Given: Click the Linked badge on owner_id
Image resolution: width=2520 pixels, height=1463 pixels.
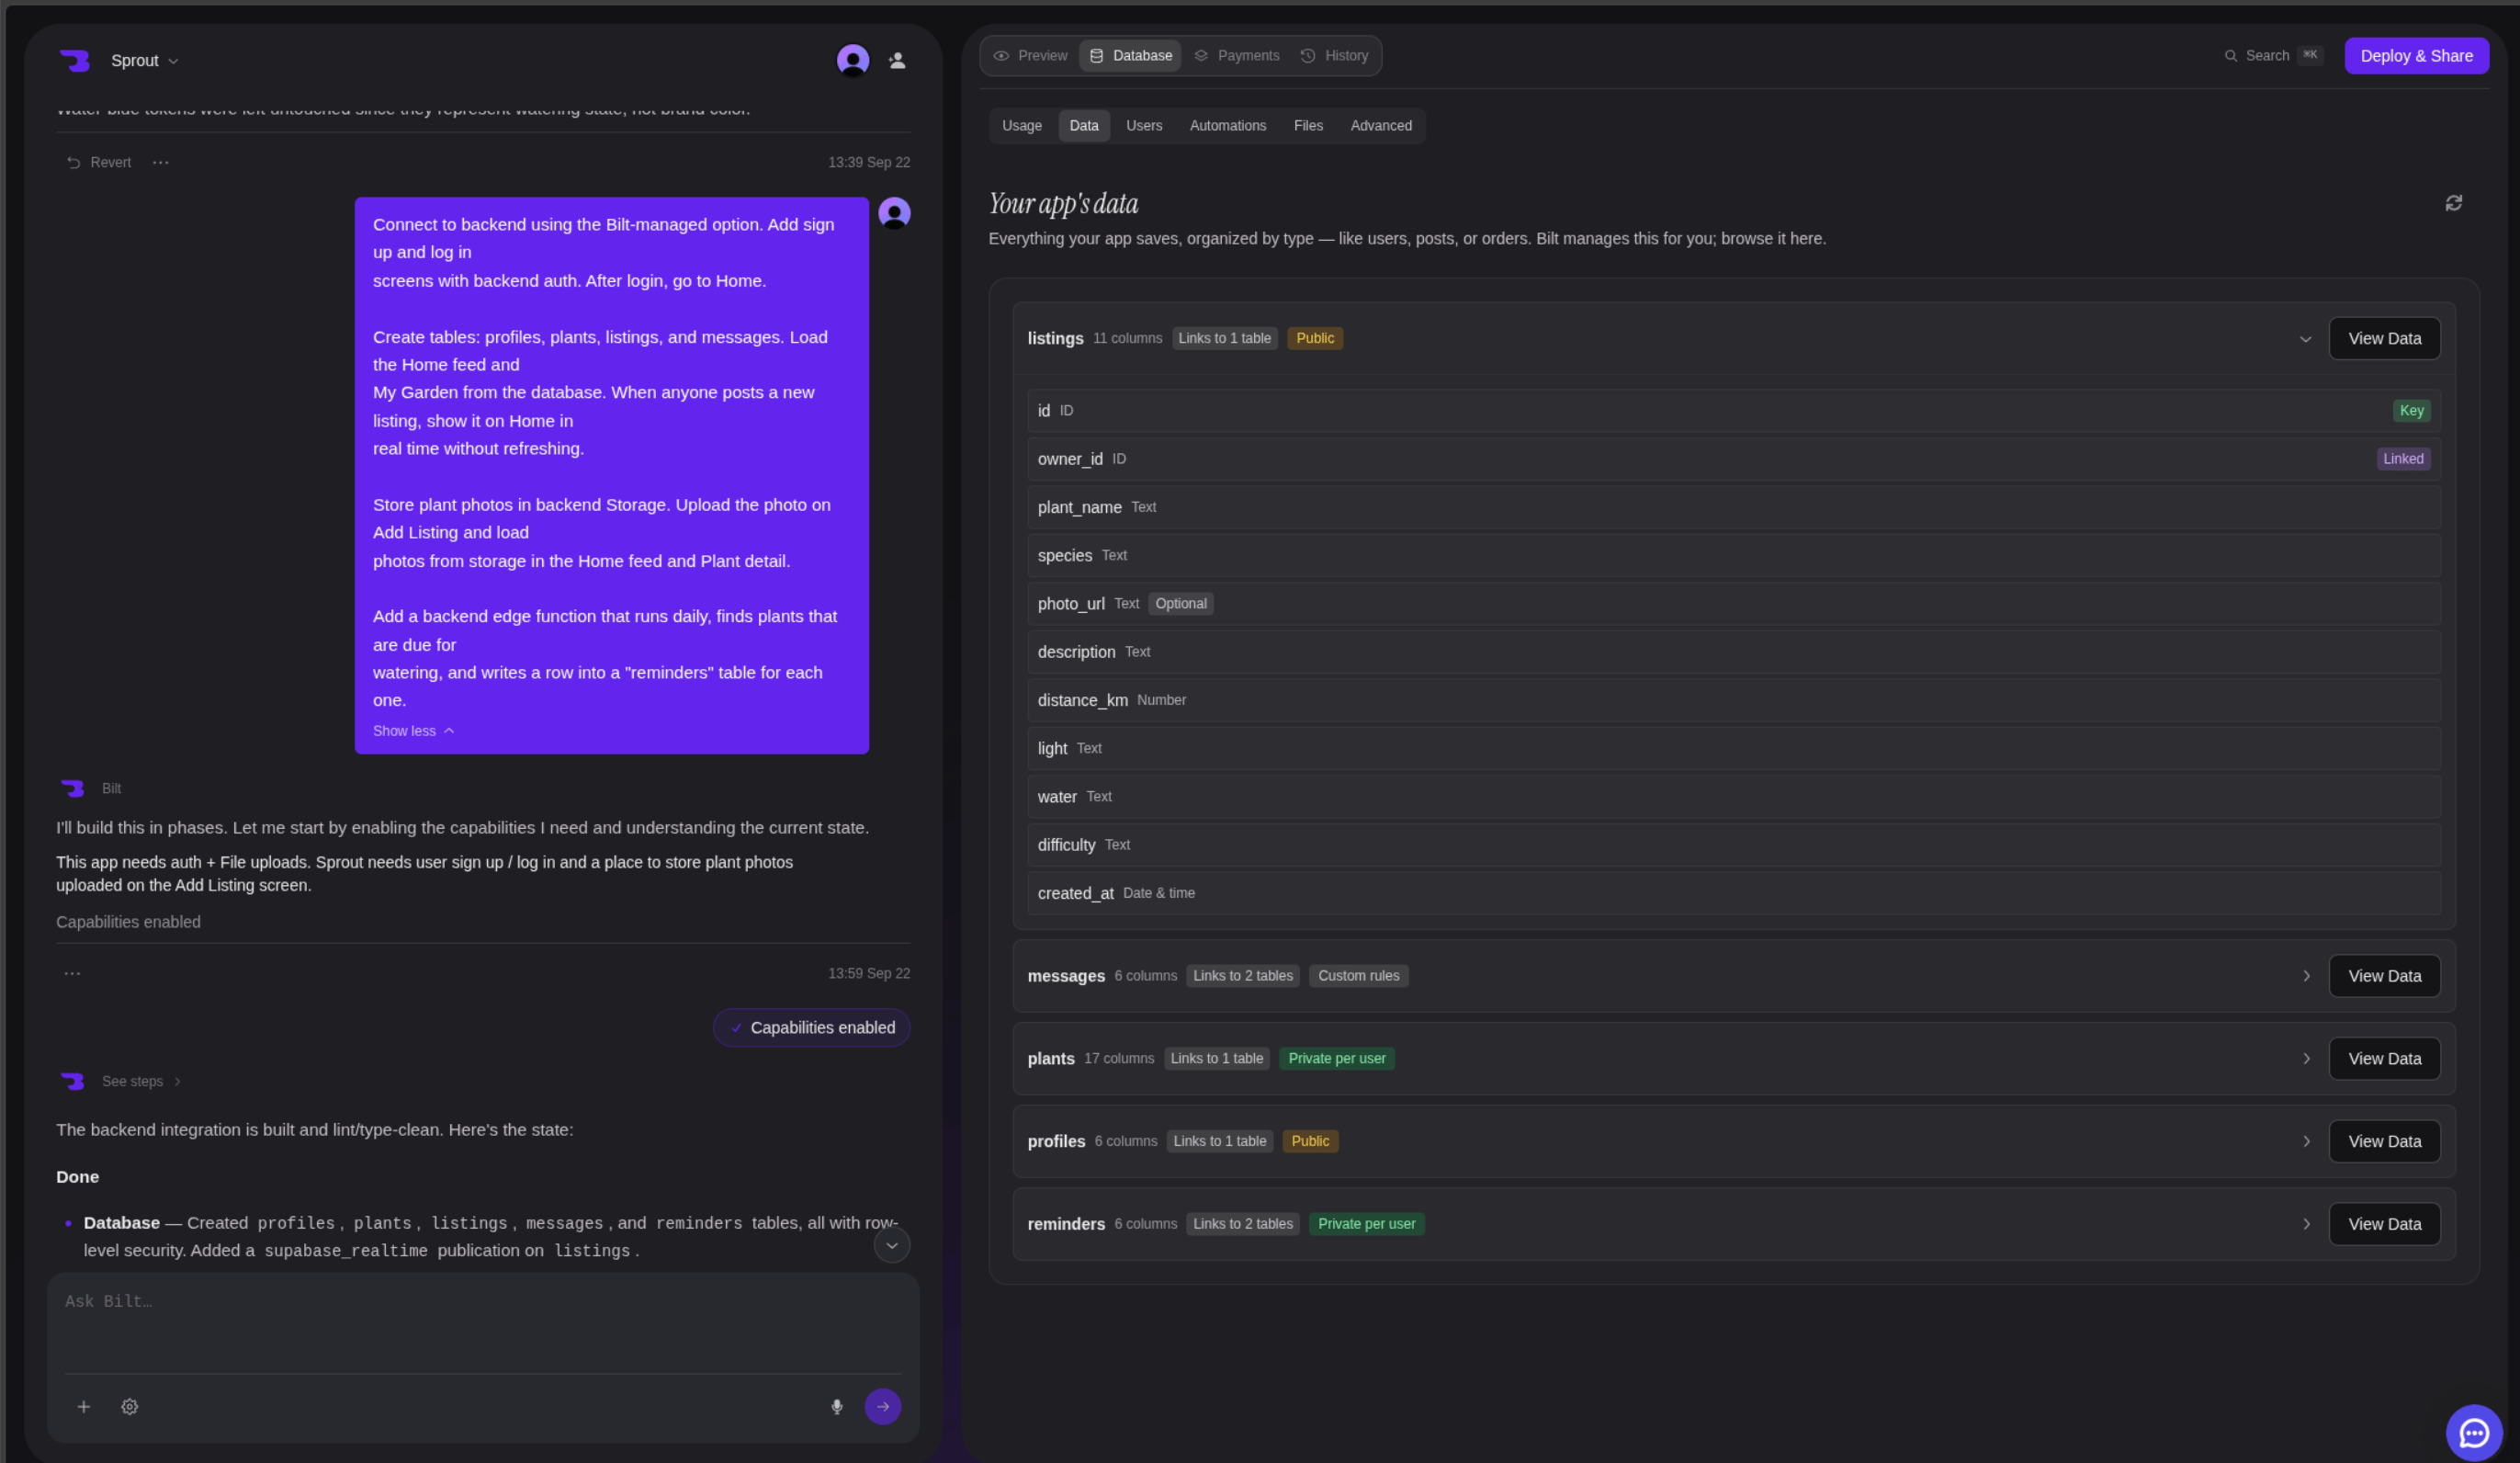Looking at the screenshot, I should pos(2403,459).
